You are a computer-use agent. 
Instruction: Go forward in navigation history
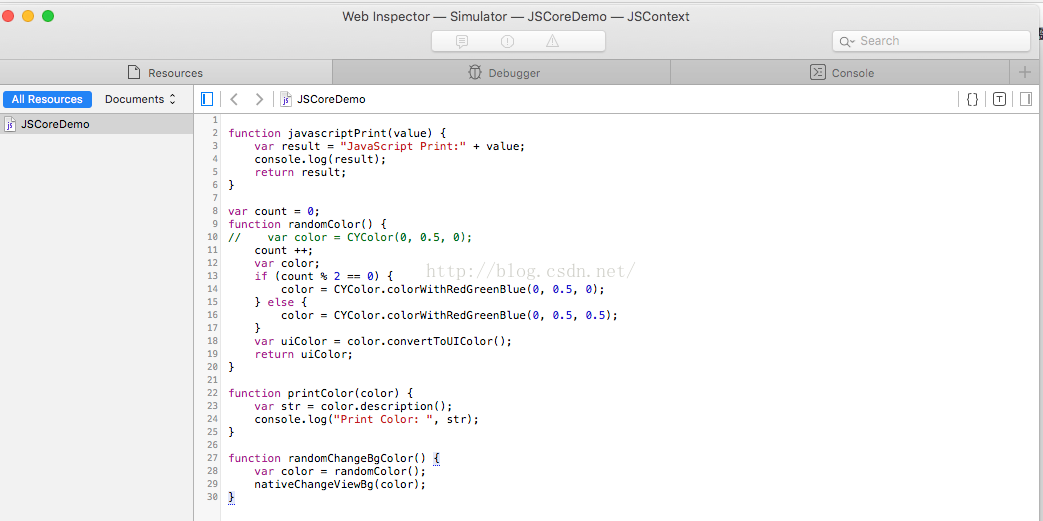pyautogui.click(x=259, y=99)
